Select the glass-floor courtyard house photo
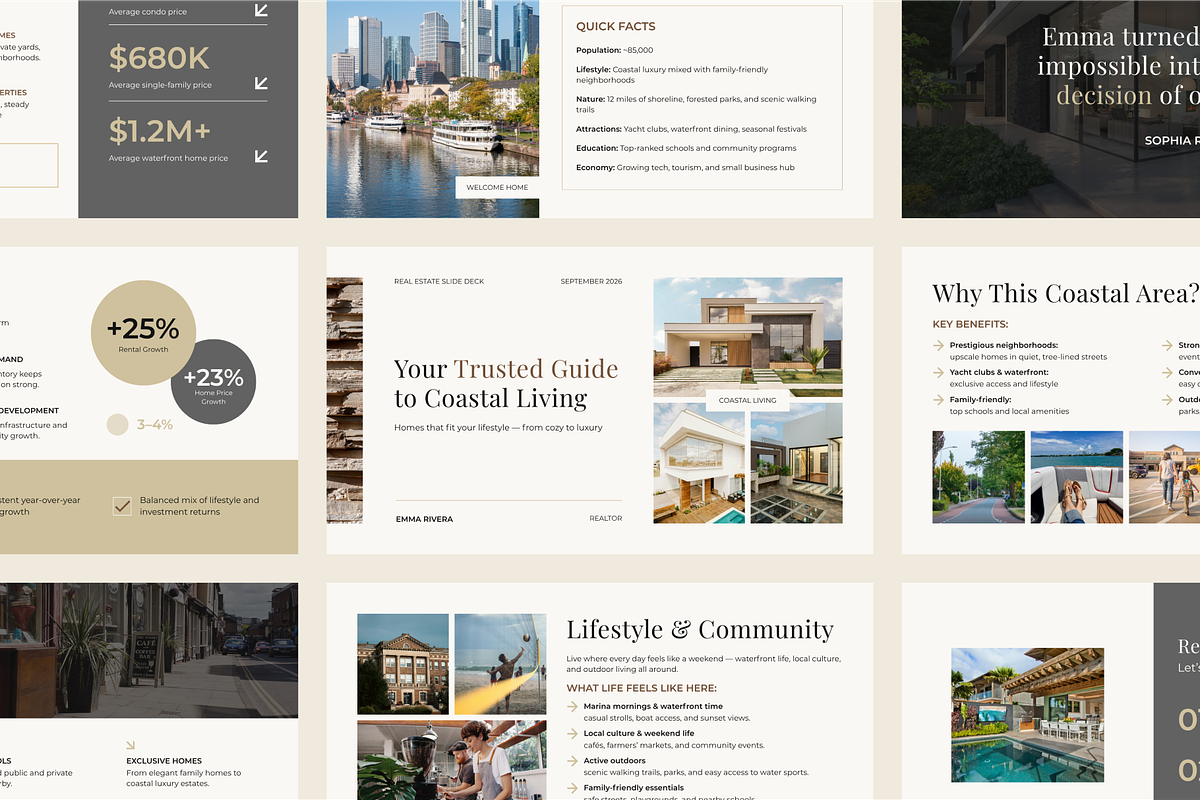This screenshot has width=1200, height=800. coord(797,463)
